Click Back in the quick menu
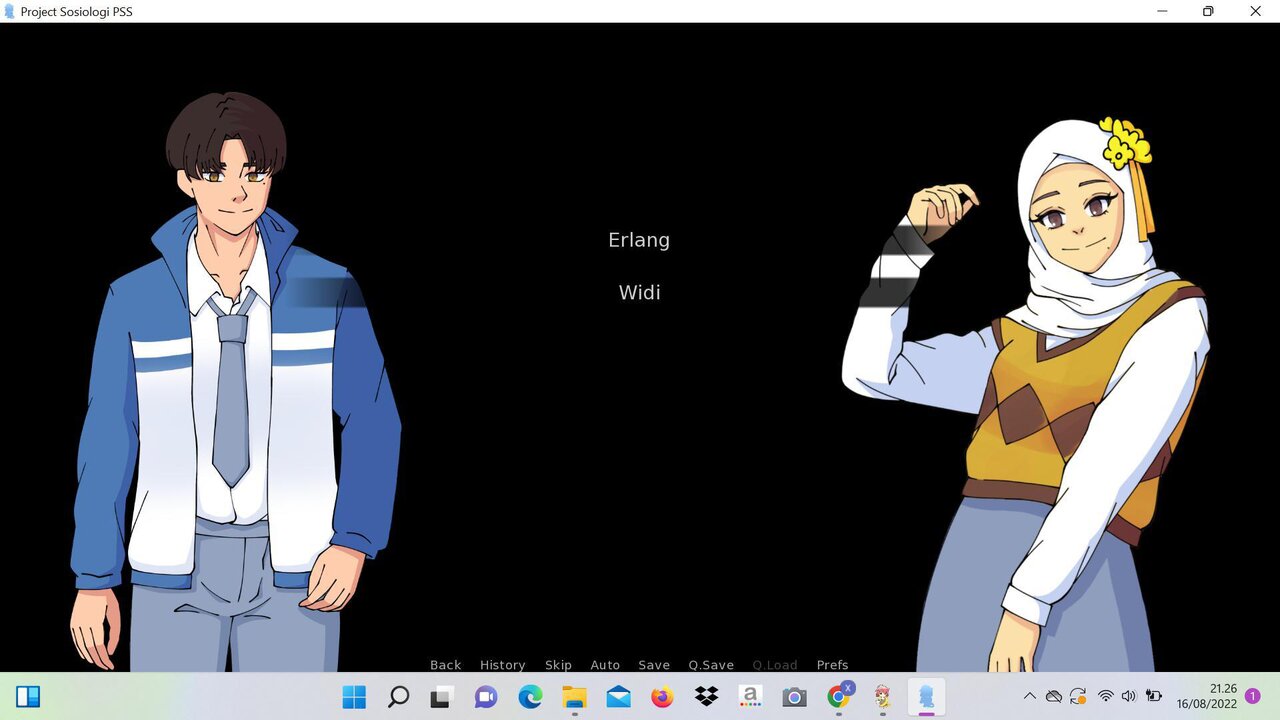 pyautogui.click(x=445, y=665)
